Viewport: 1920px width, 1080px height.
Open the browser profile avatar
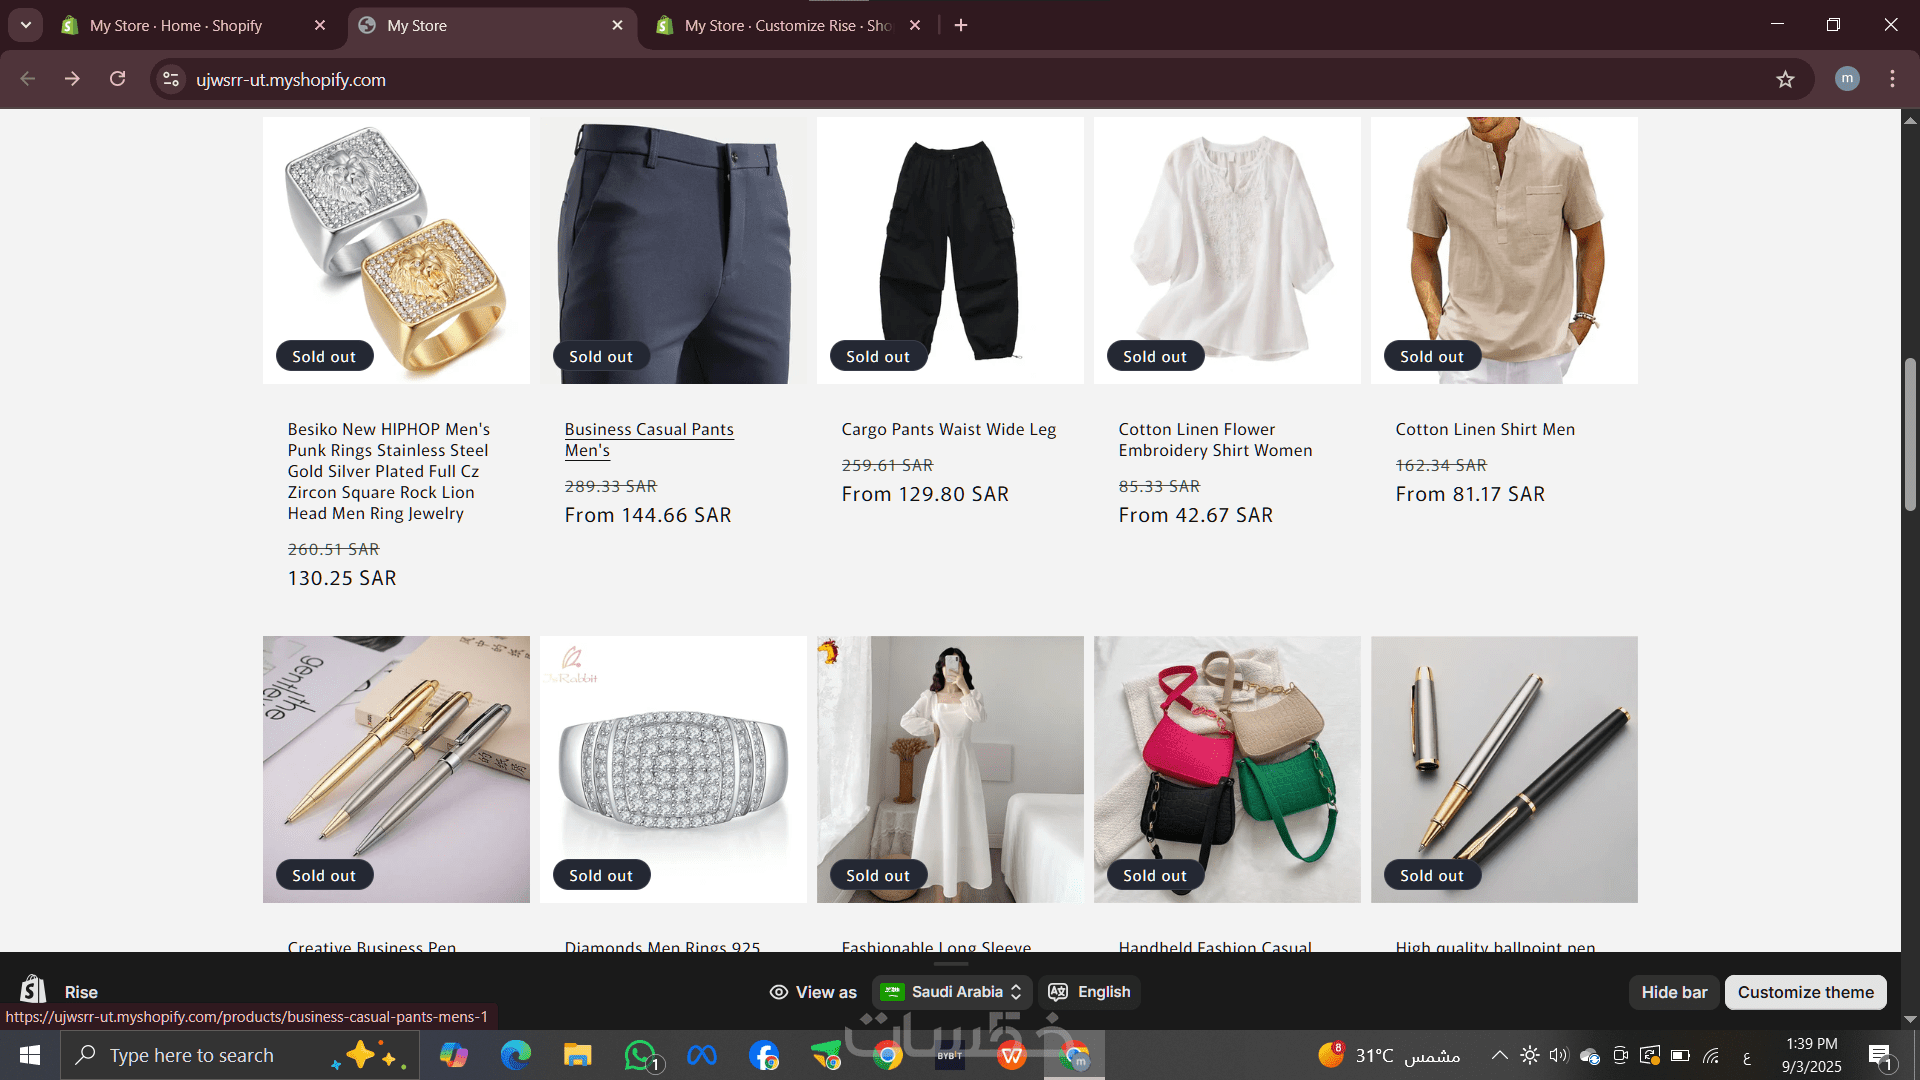tap(1847, 79)
